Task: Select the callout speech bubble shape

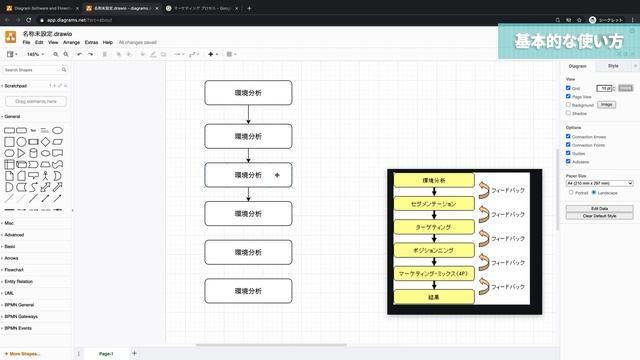Action: coord(33,176)
